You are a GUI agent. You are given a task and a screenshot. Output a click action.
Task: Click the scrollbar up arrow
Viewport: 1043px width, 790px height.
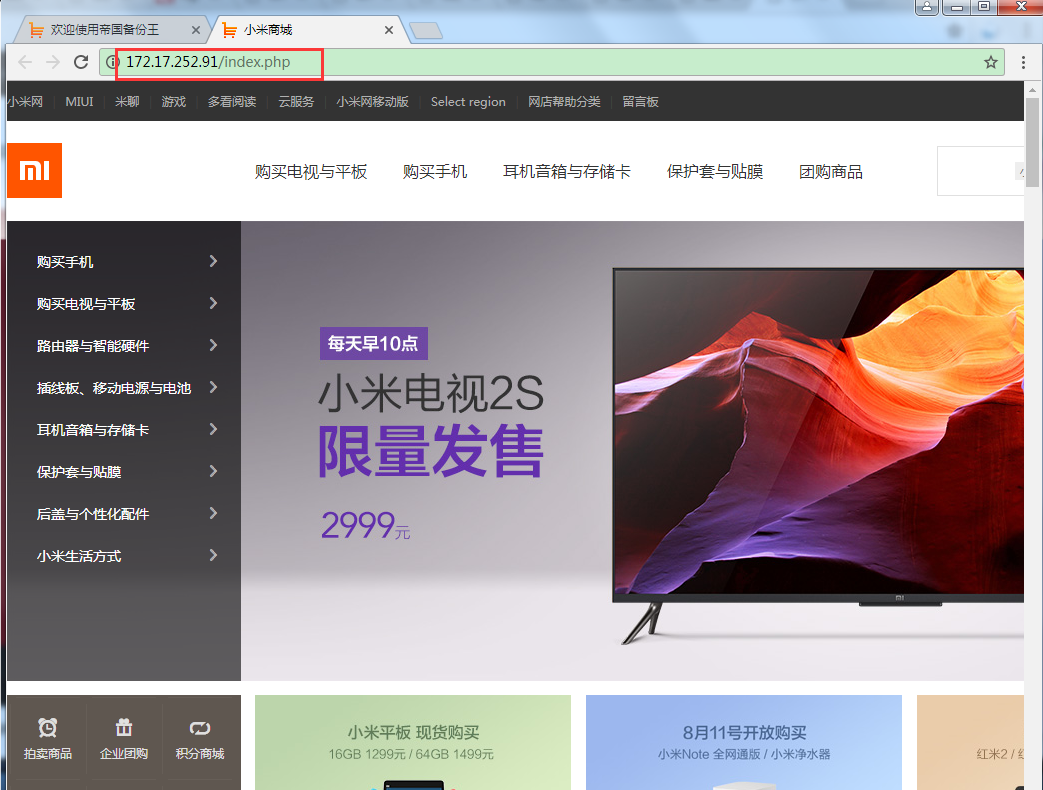1032,89
